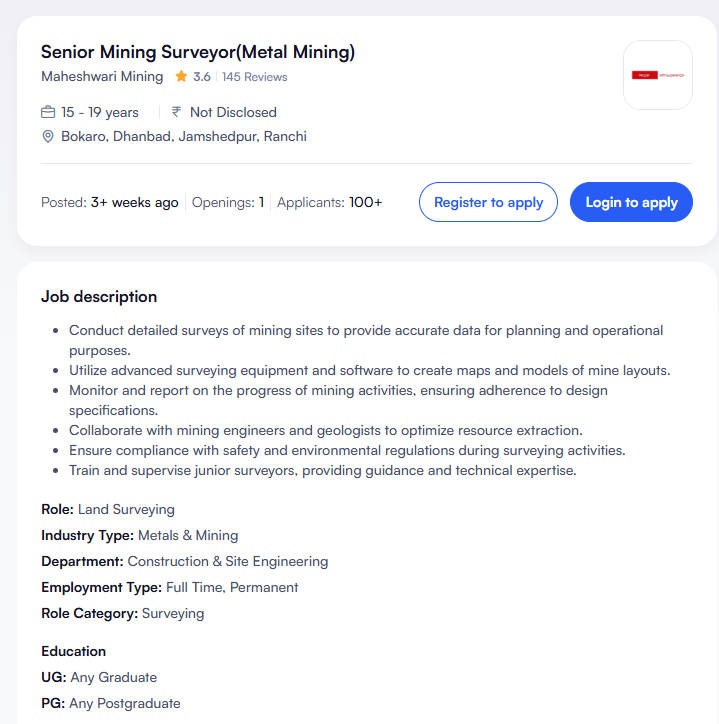Screen dimensions: 719x724
Task: Select the Senior Mining Surveyor job title
Action: (x=198, y=52)
